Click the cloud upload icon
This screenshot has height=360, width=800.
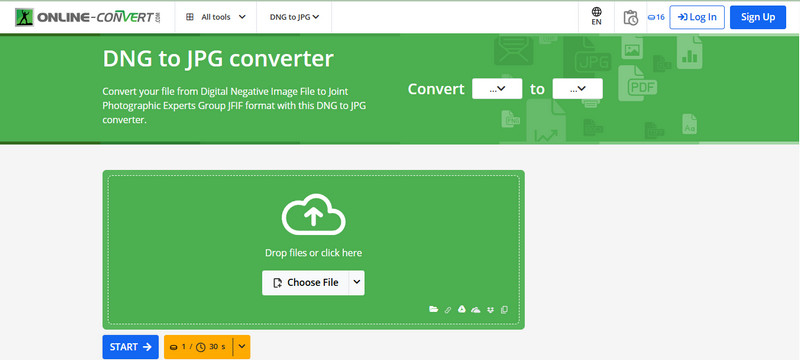click(x=313, y=215)
